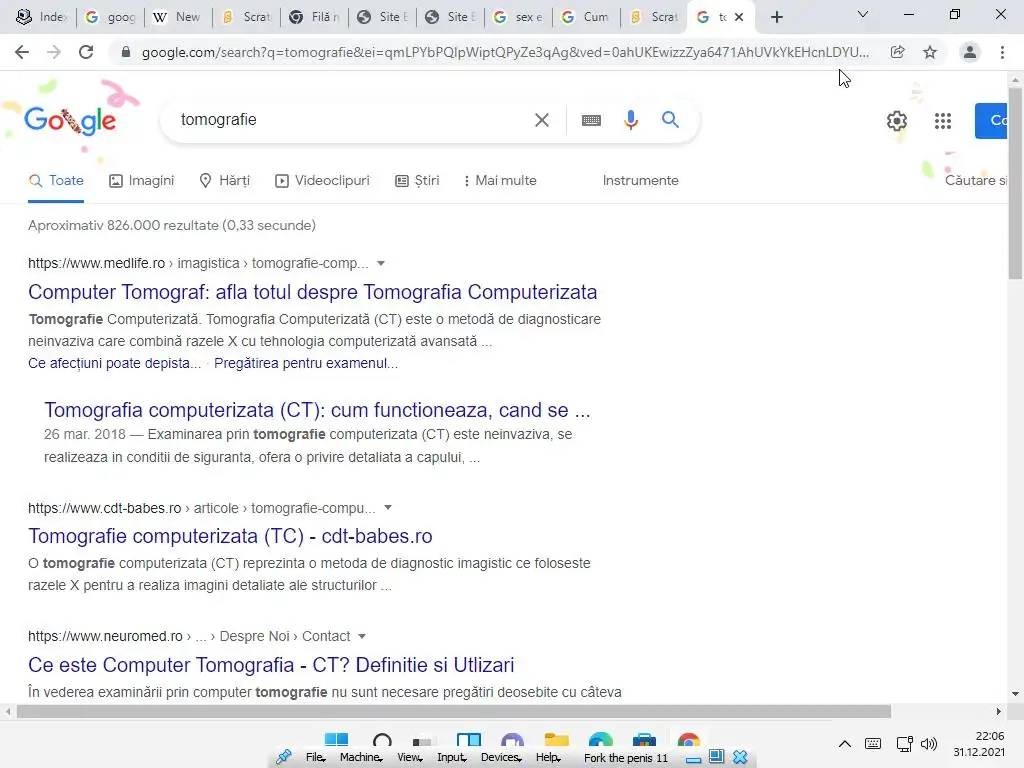Screen dimensions: 1024x768
Task: Open the Google apps grid
Action: (942, 121)
